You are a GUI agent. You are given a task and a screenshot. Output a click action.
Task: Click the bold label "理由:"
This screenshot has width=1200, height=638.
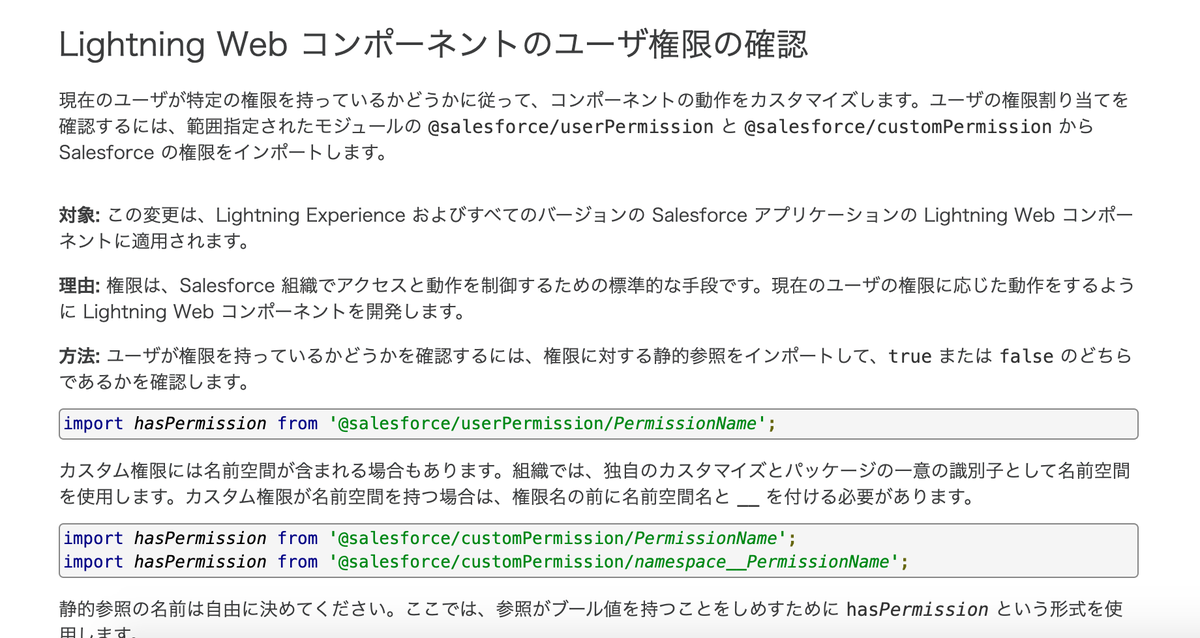(80, 286)
